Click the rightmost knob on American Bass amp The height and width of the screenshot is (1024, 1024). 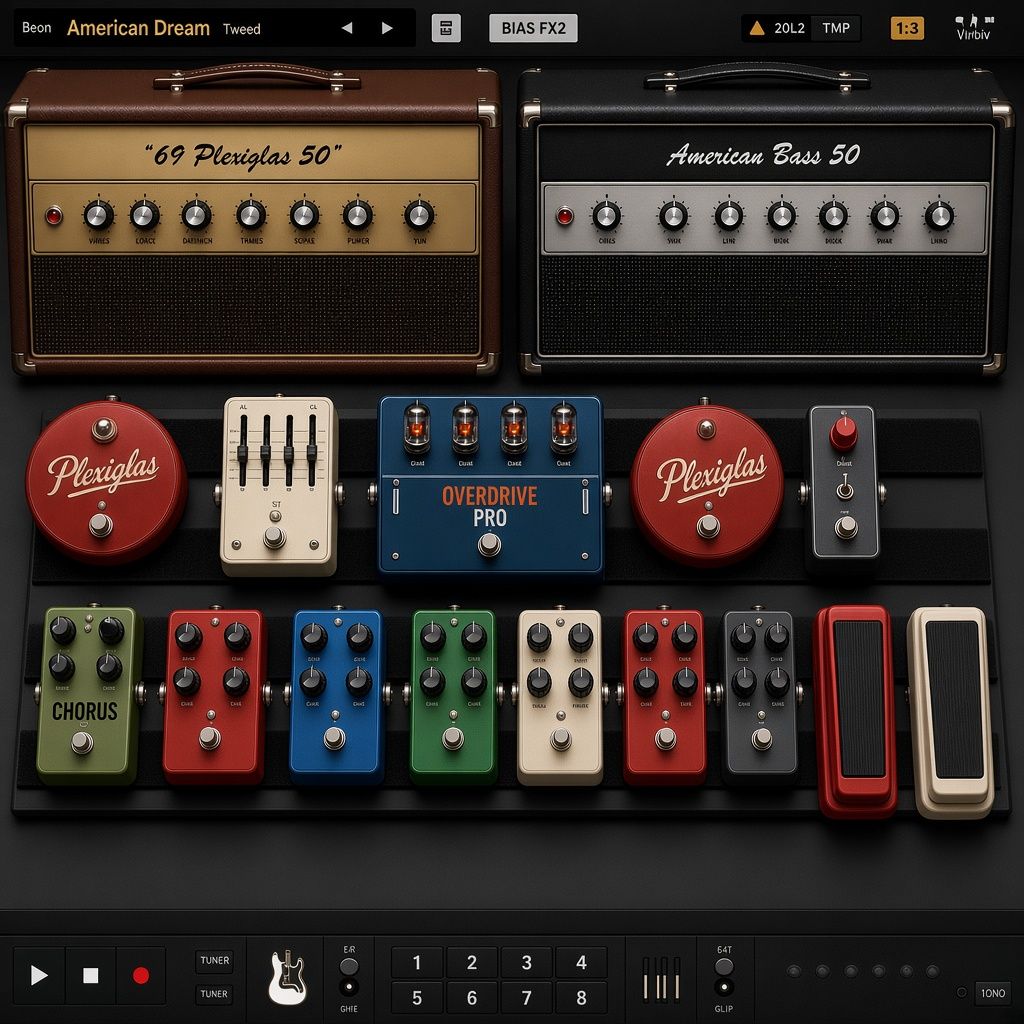click(x=938, y=216)
